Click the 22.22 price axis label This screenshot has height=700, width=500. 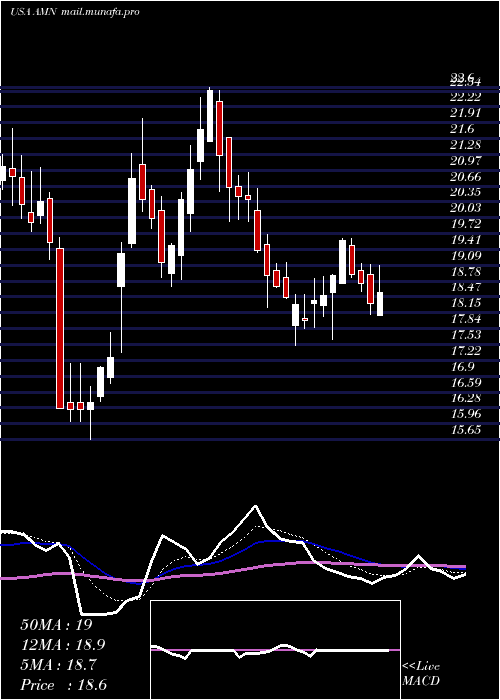(465, 97)
